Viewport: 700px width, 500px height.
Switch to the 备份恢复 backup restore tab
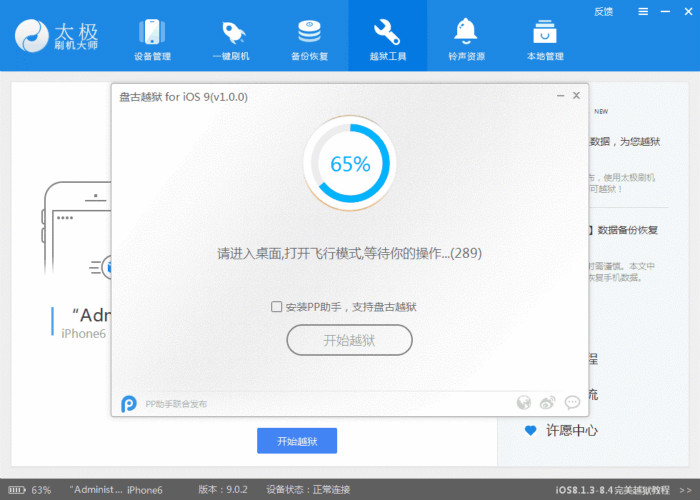[309, 39]
